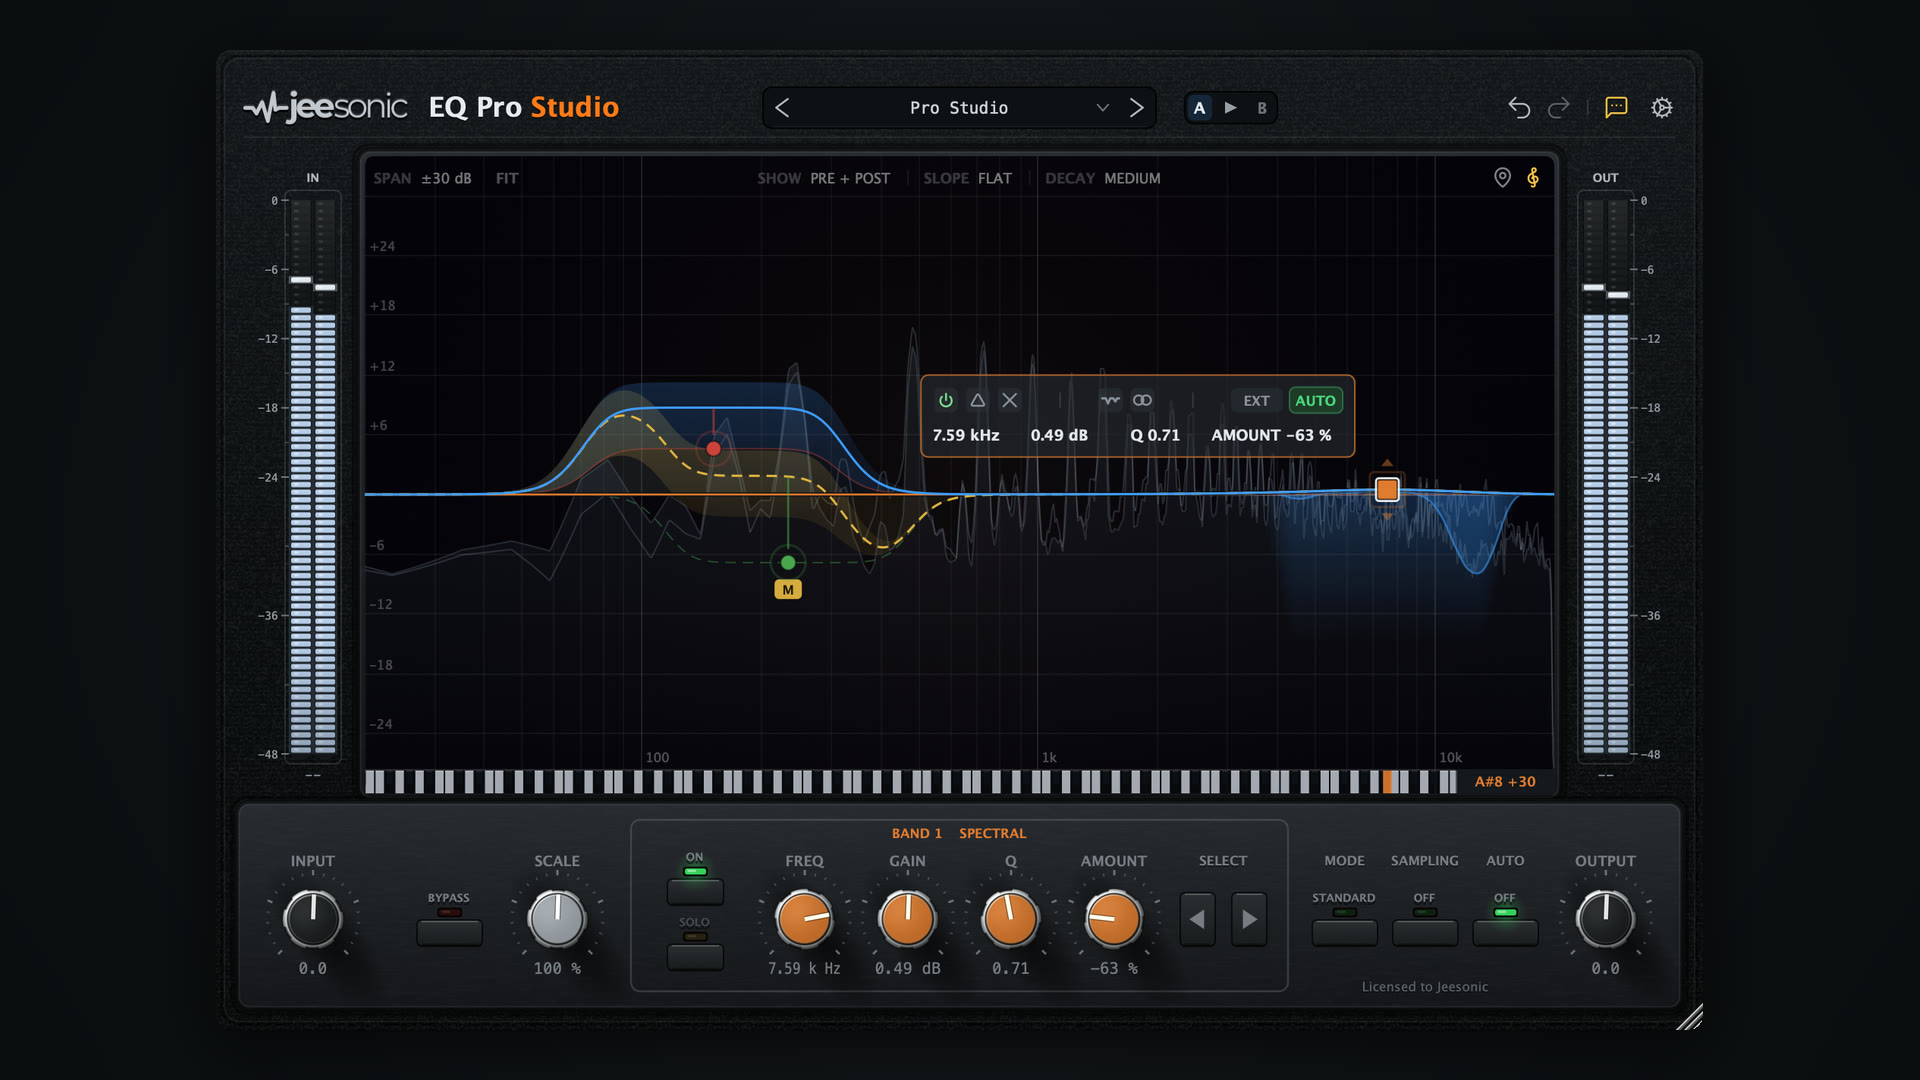The width and height of the screenshot is (1920, 1080).
Task: Click the waveform spectral icon in popup
Action: pos(1110,400)
